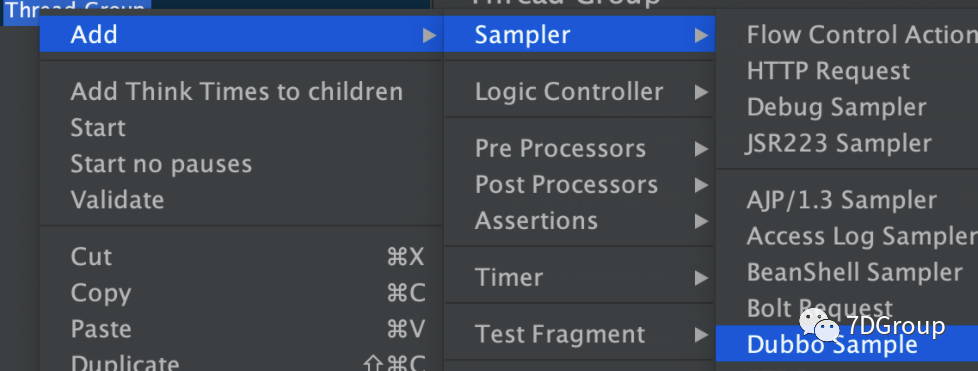Expand Post Processors submenu arrow
The width and height of the screenshot is (978, 371).
pos(702,185)
